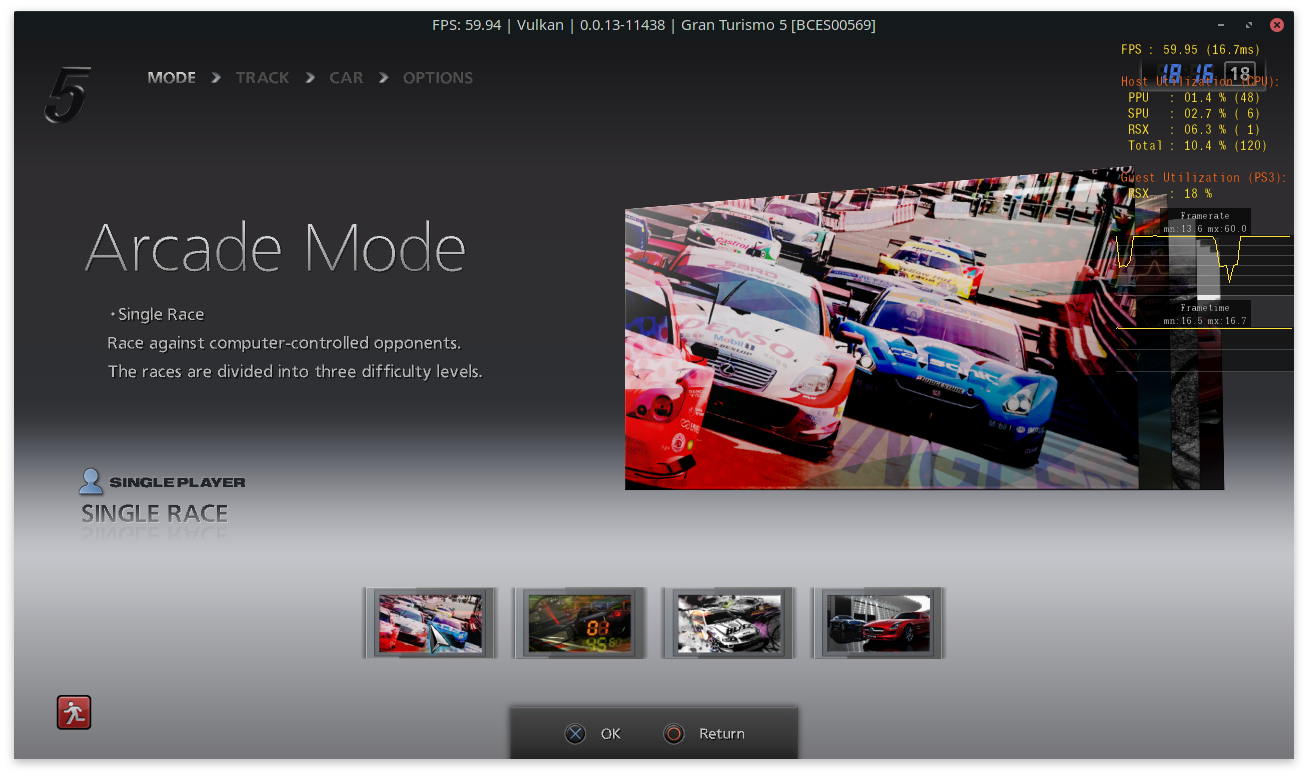Close the RPCS3 game window
This screenshot has width=1308, height=776.
click(1277, 25)
